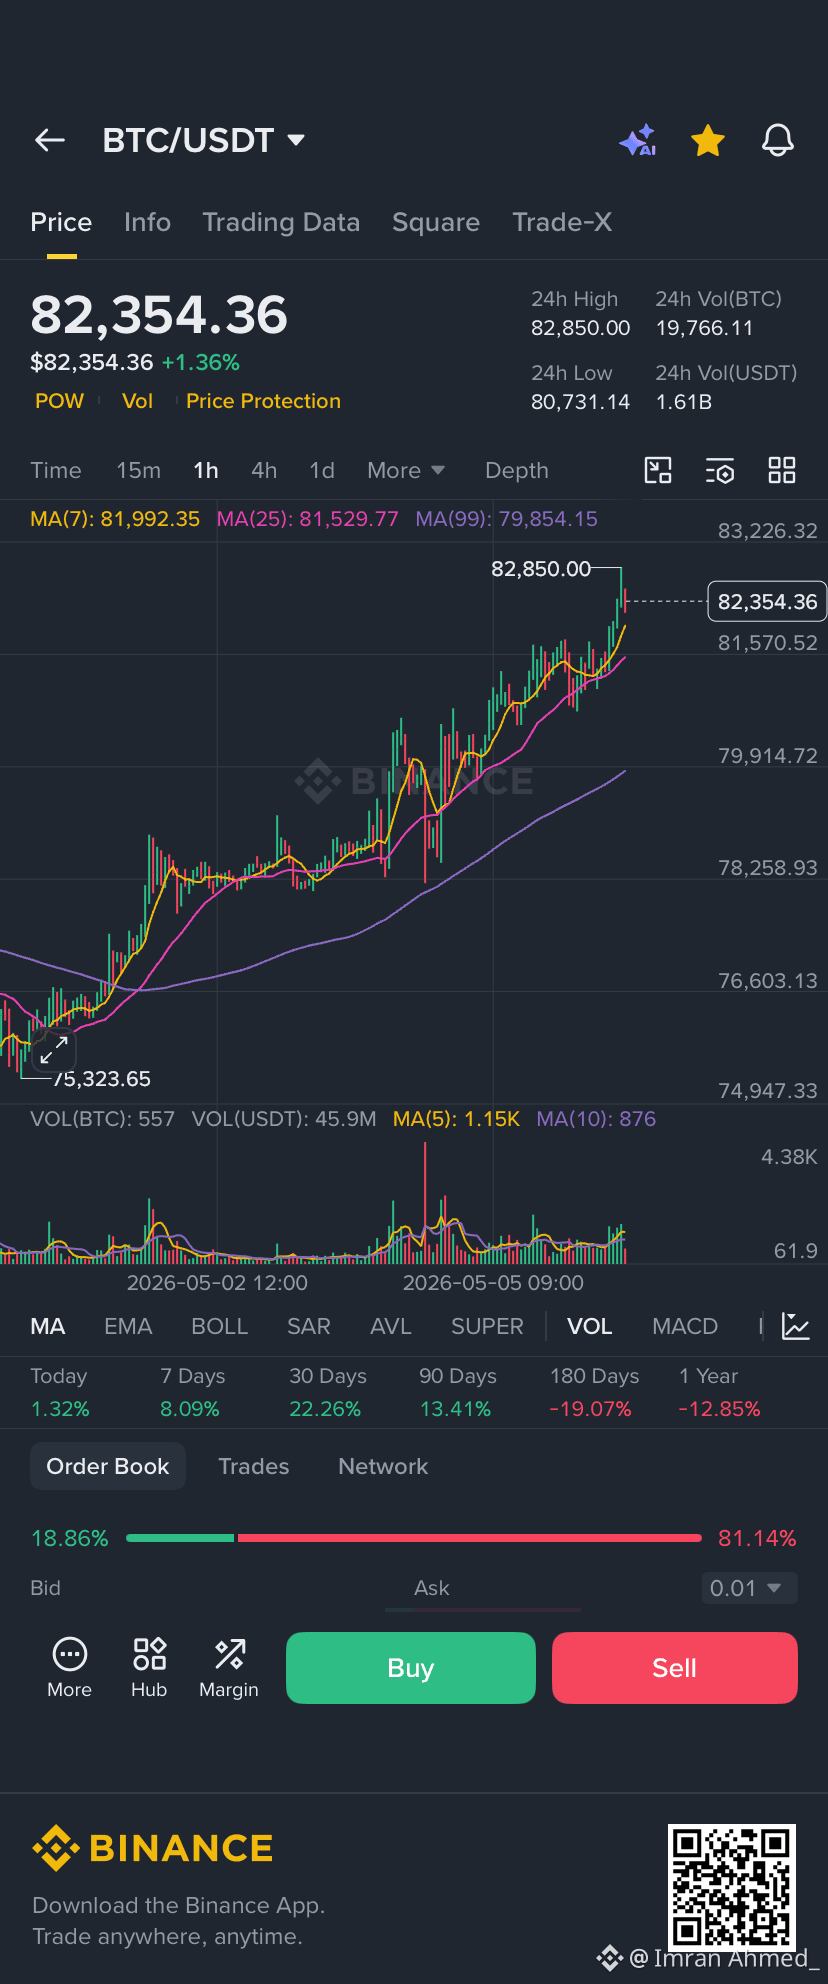Tap the 7 Days 8.09% change
The image size is (828, 1984).
pos(192,1392)
